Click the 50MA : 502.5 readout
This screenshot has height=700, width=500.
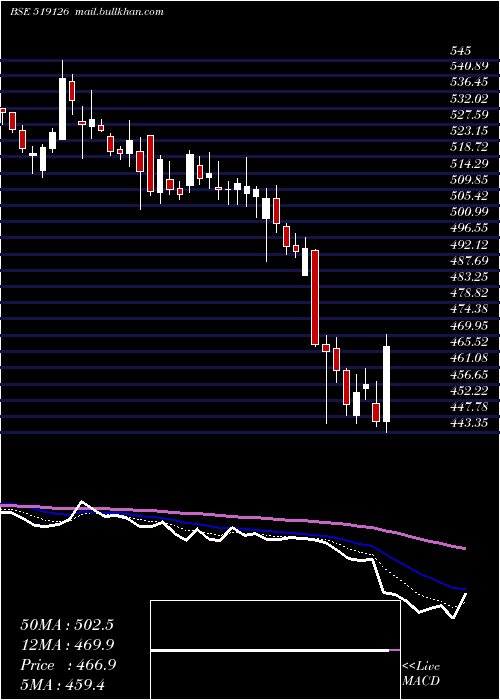coord(67,625)
